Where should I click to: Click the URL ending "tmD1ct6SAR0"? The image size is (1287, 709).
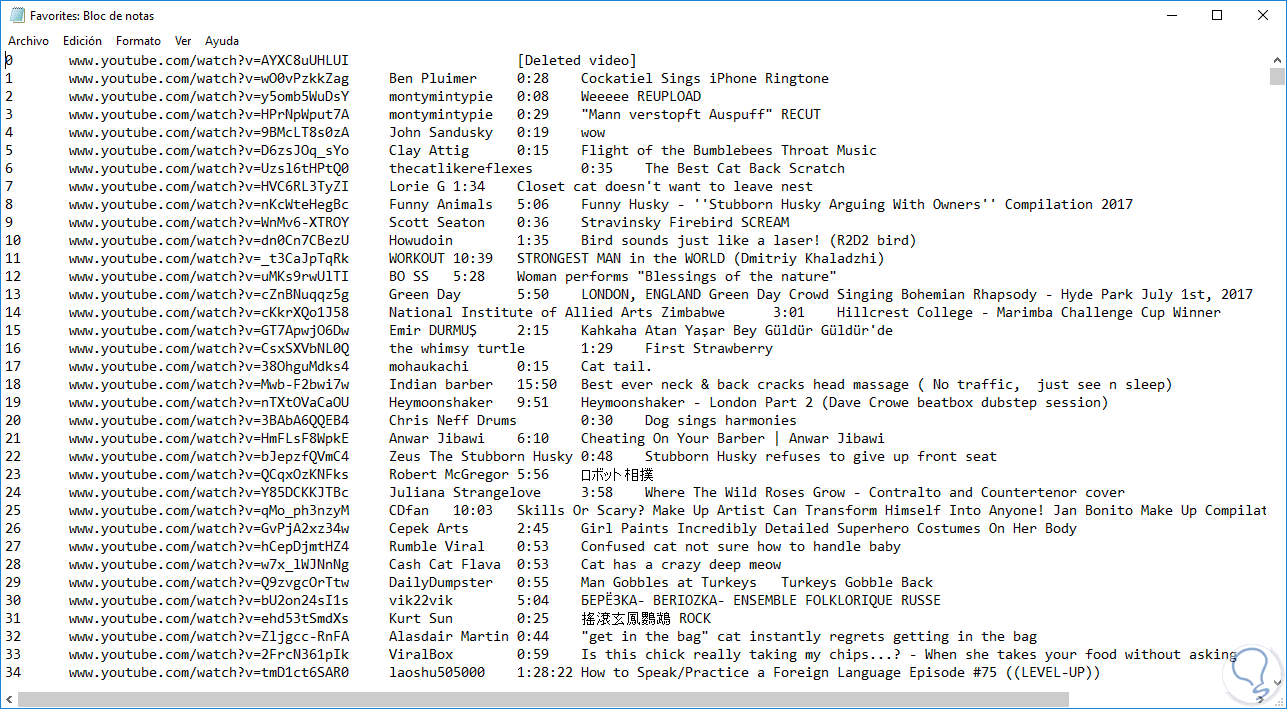click(x=209, y=672)
